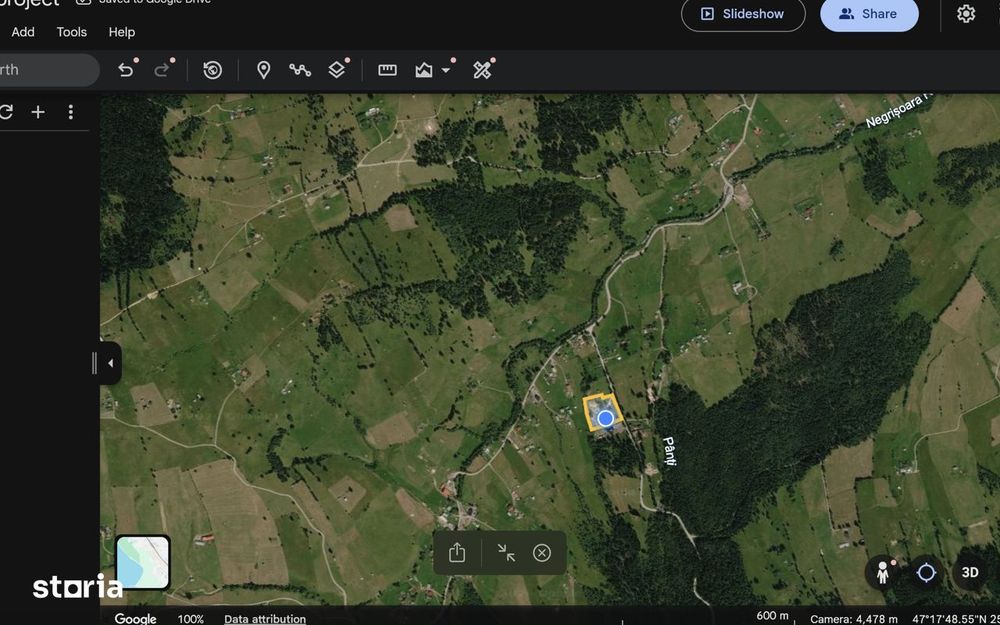Screen dimensions: 1000x625
Task: Add a placemark pin
Action: click(x=263, y=70)
